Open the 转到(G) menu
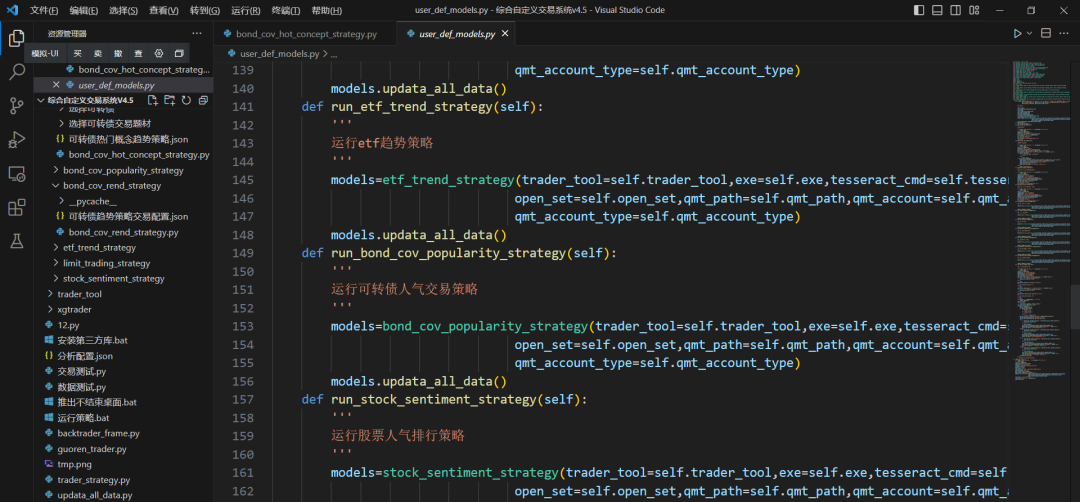The image size is (1080, 502). point(205,10)
